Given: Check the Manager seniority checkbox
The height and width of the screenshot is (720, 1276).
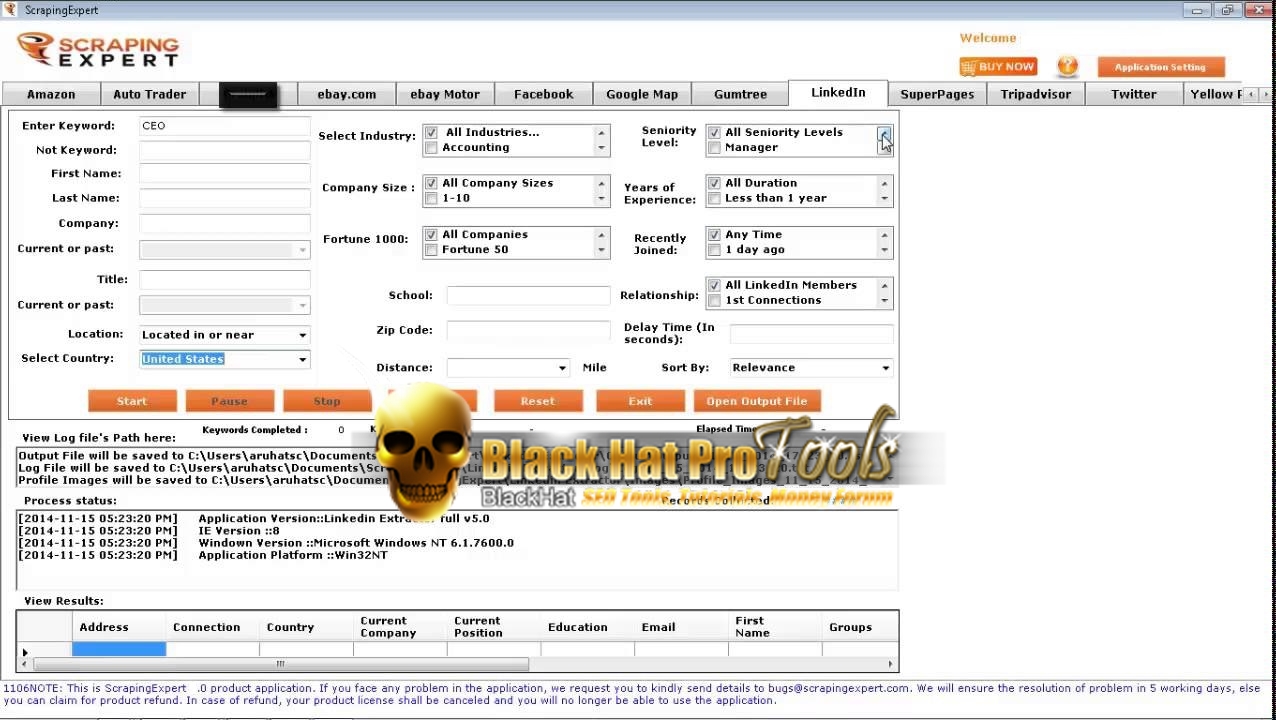Looking at the screenshot, I should coord(714,148).
